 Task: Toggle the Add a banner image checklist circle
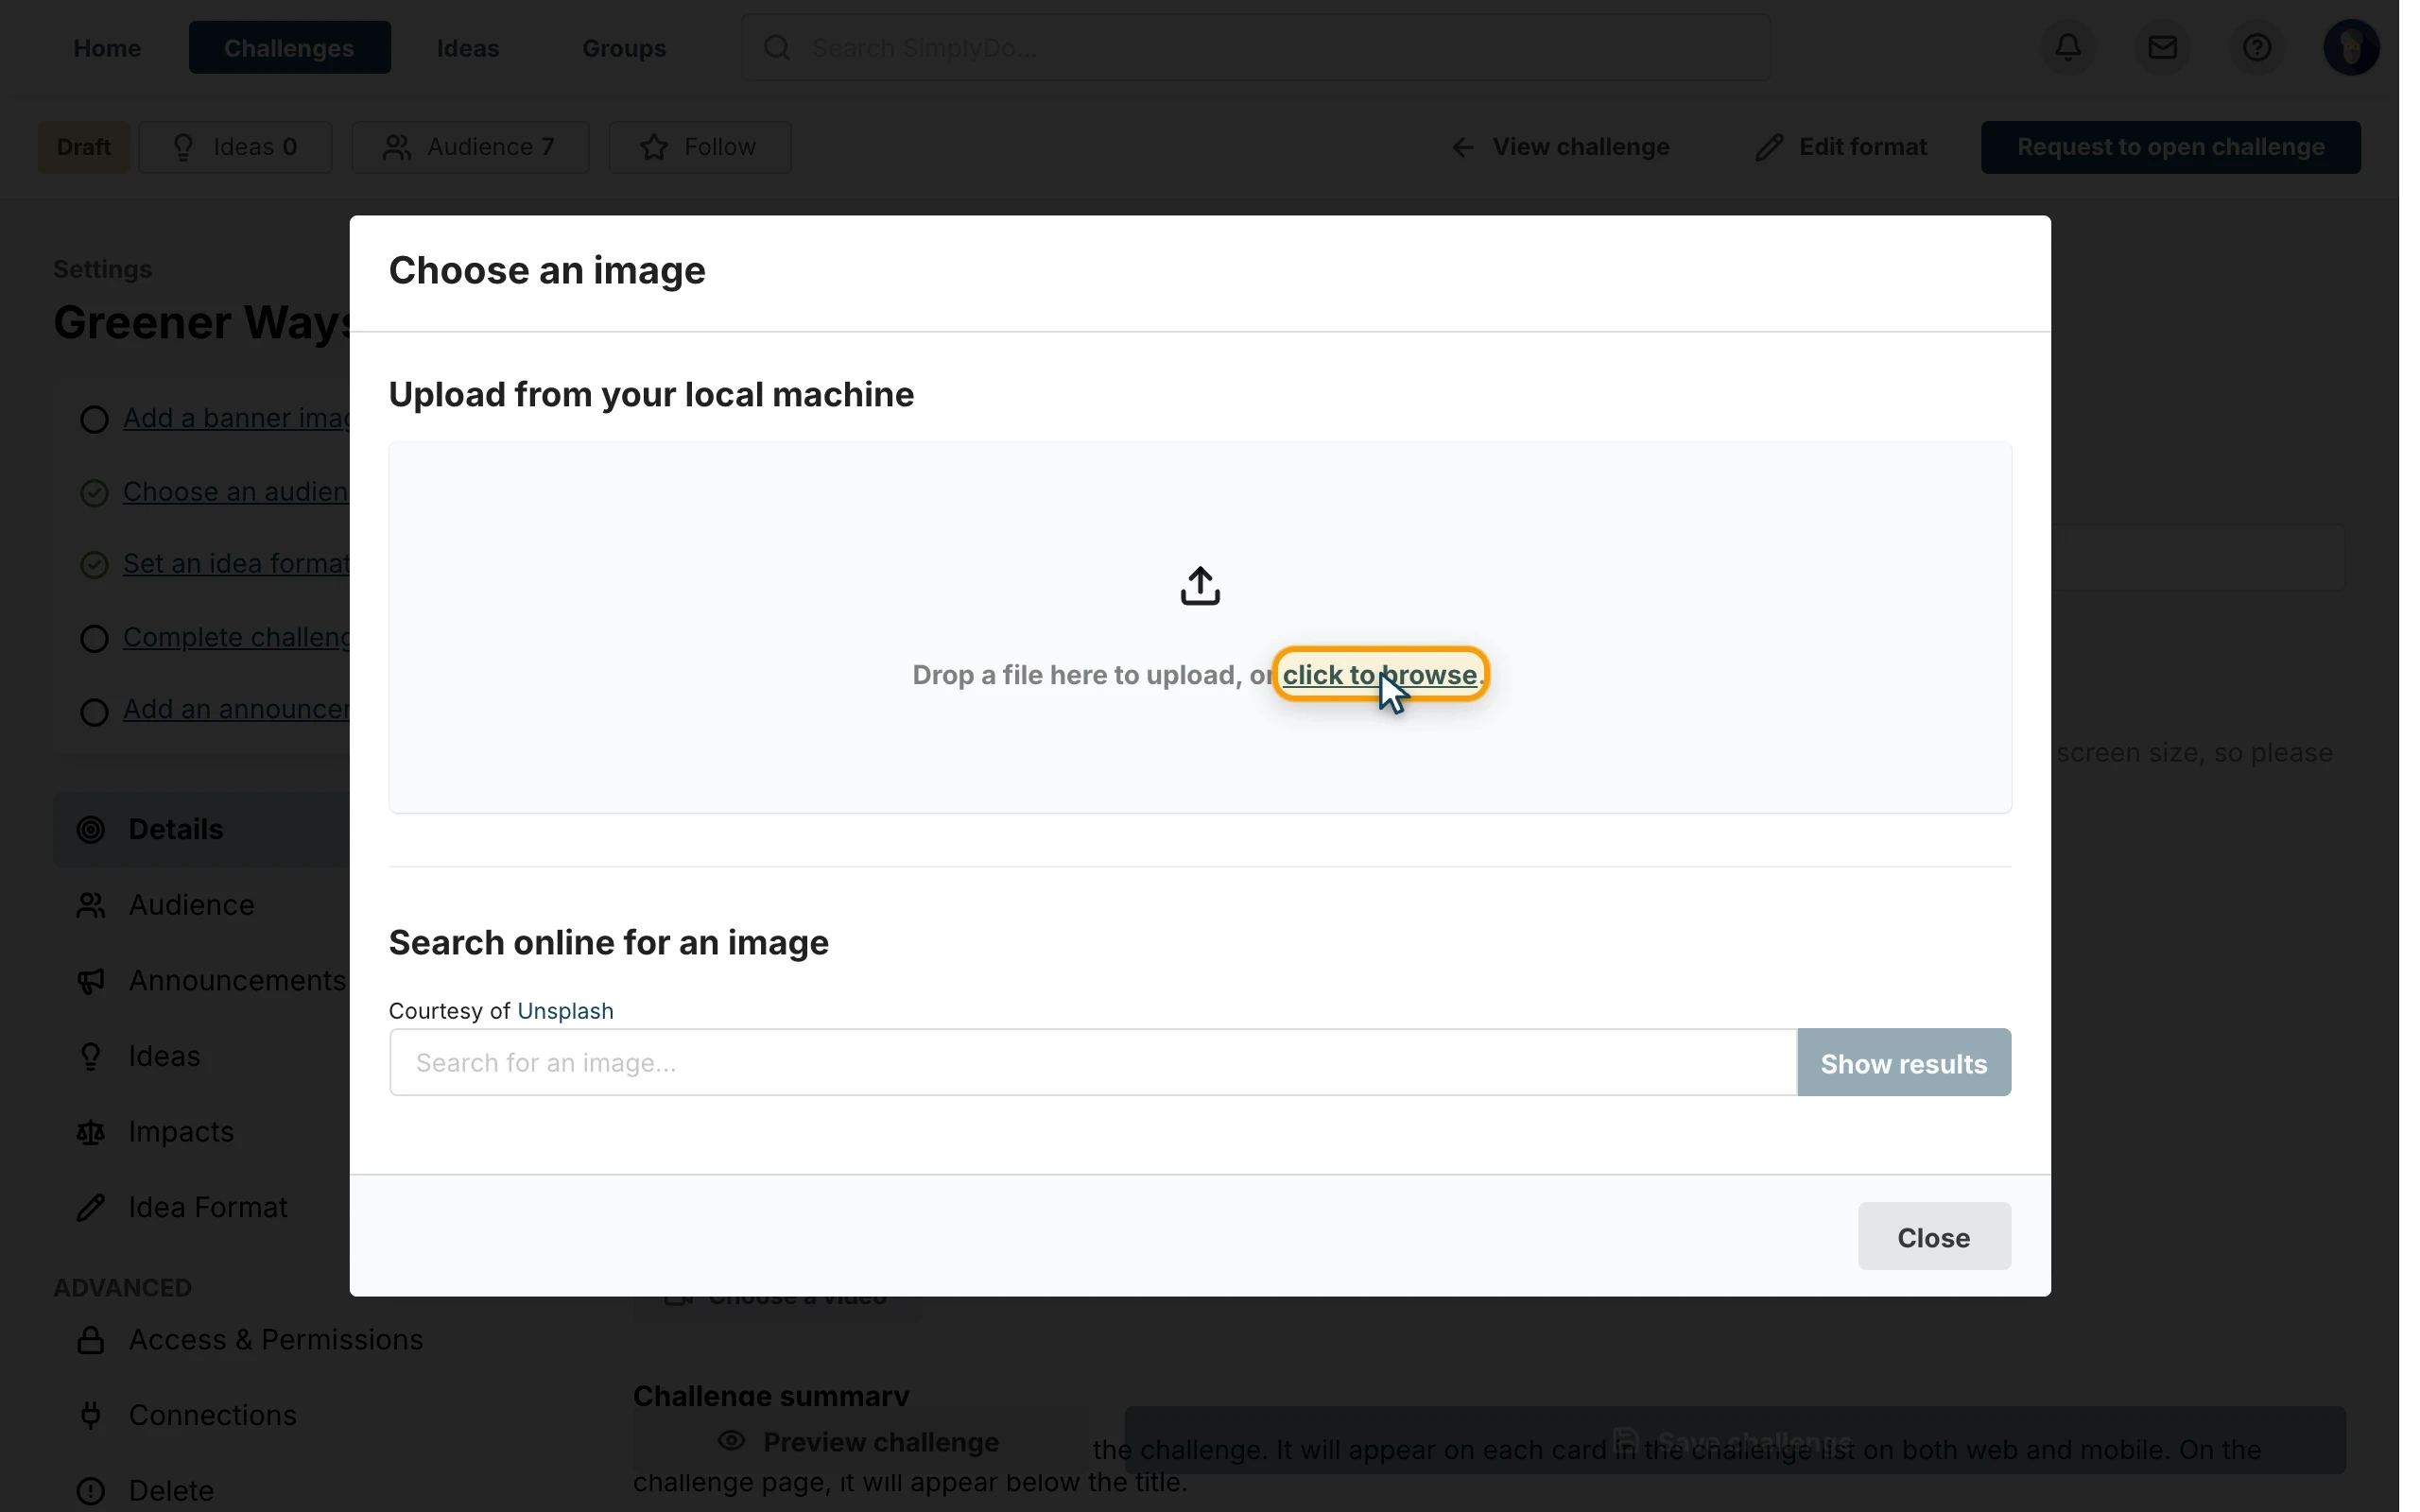(94, 419)
